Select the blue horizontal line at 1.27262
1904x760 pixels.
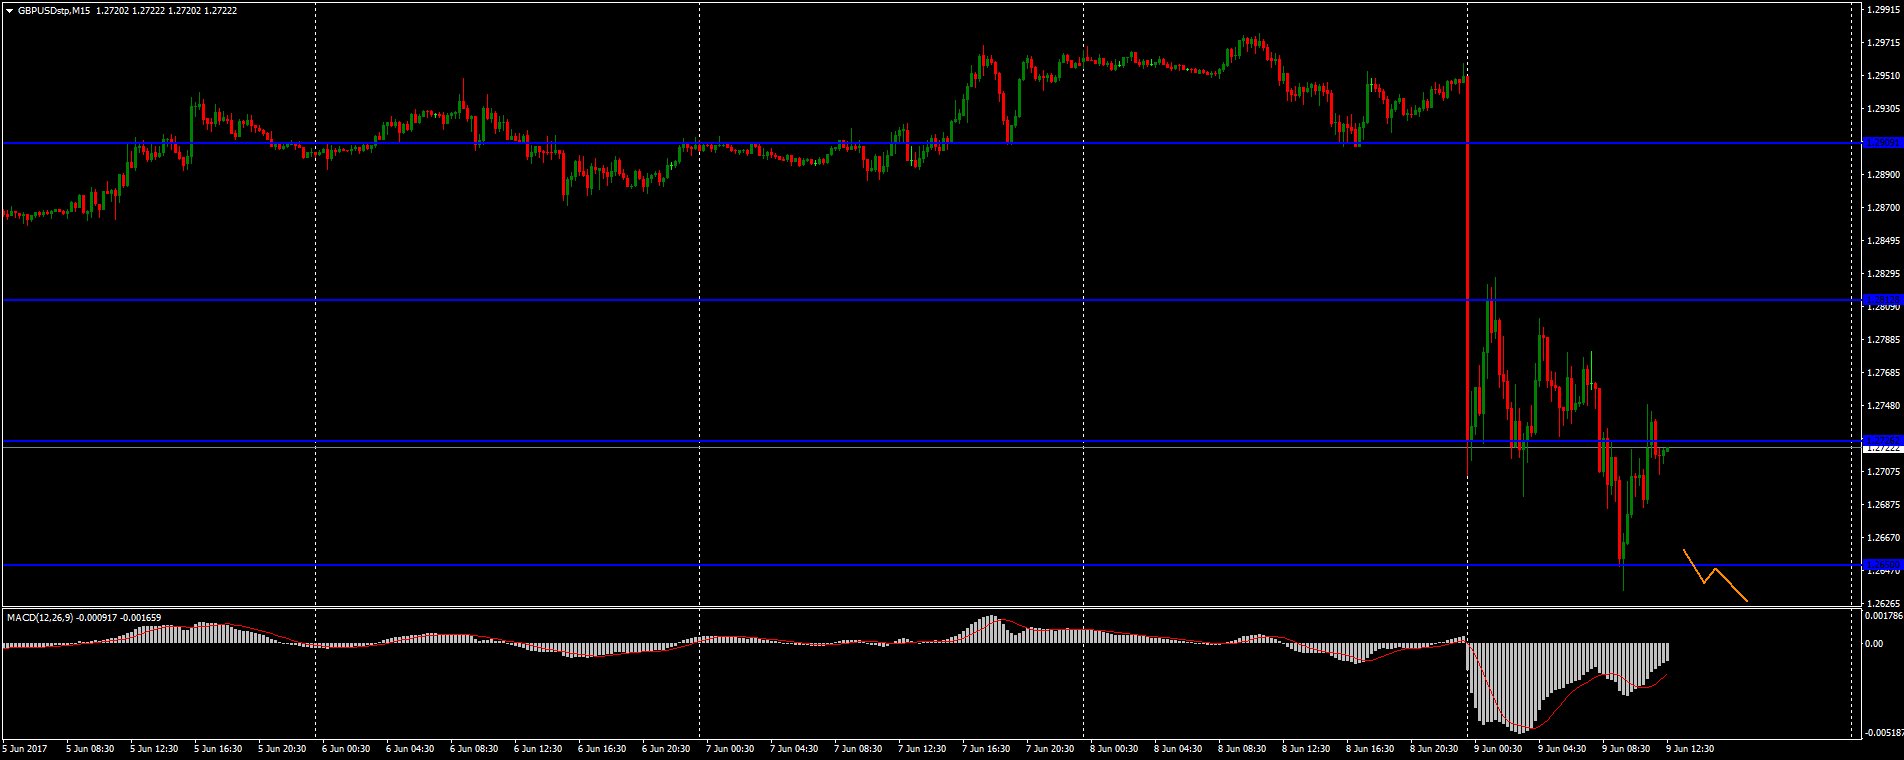point(800,441)
